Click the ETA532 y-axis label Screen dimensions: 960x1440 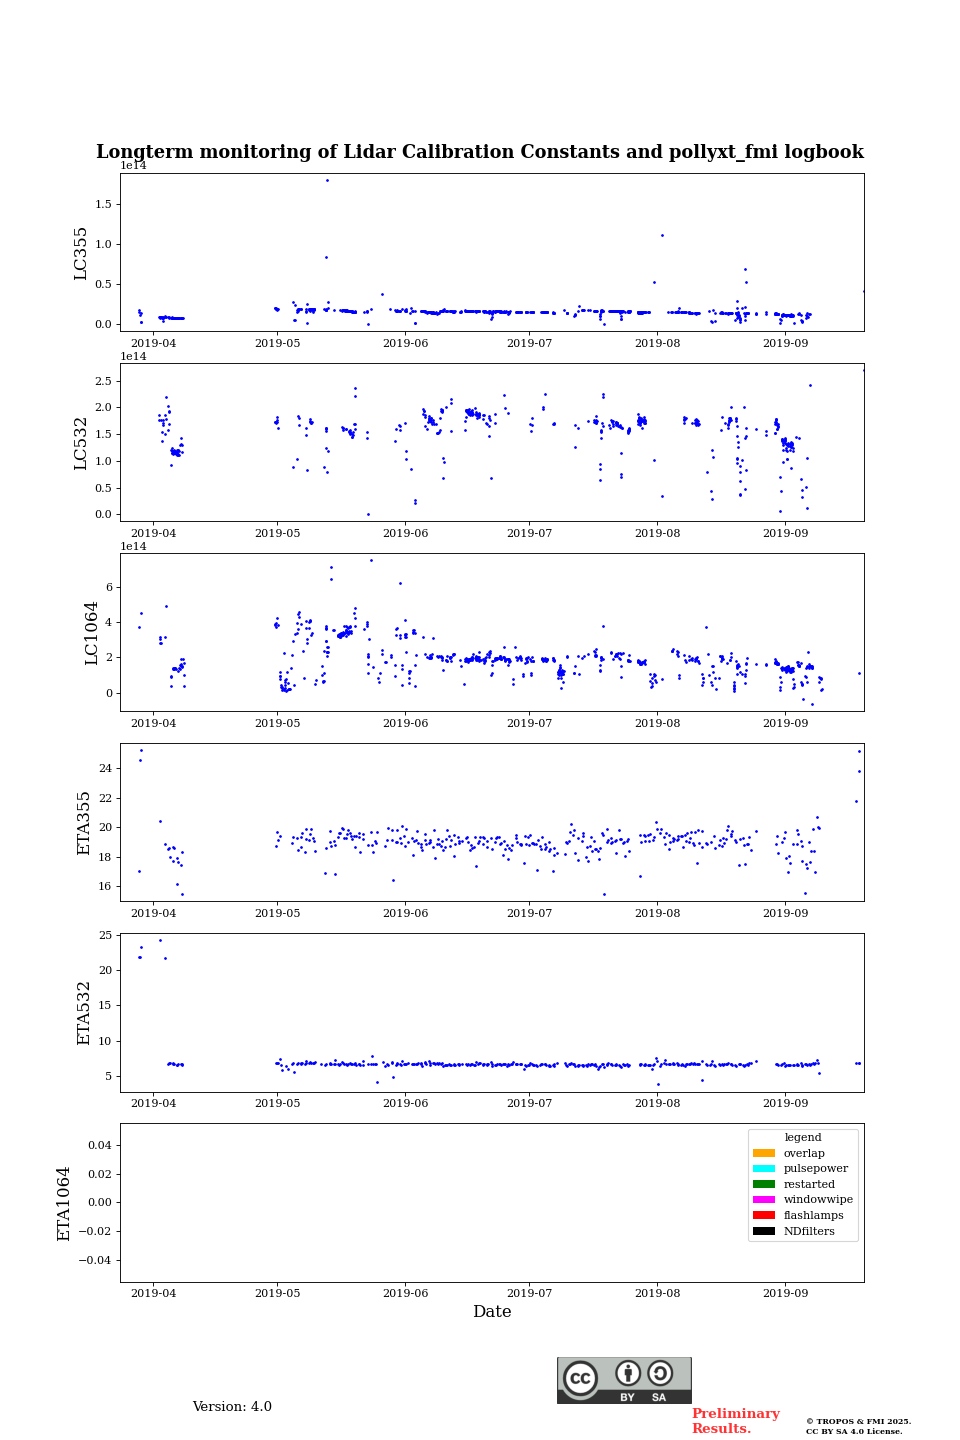click(x=84, y=1013)
